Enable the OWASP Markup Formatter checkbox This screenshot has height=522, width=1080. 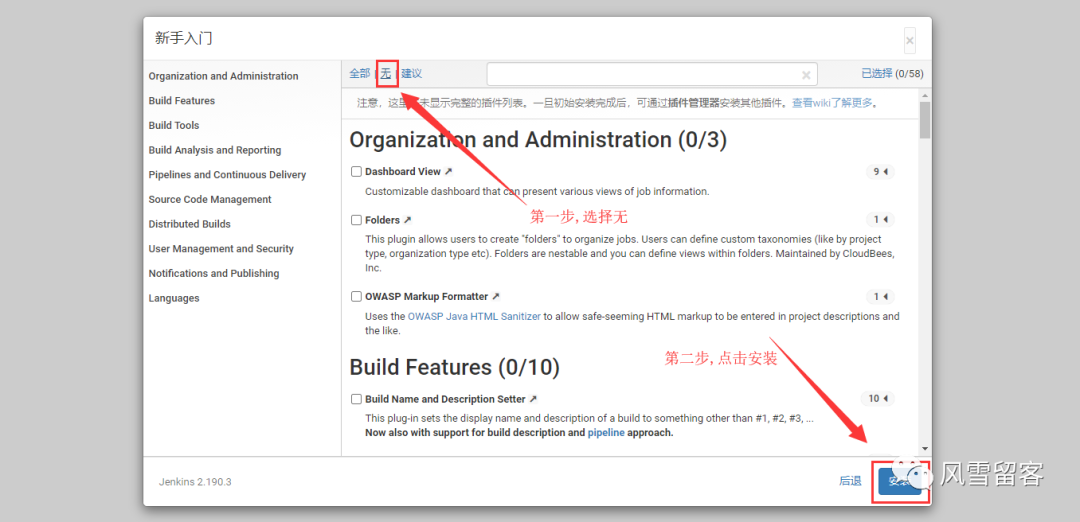pyautogui.click(x=356, y=297)
